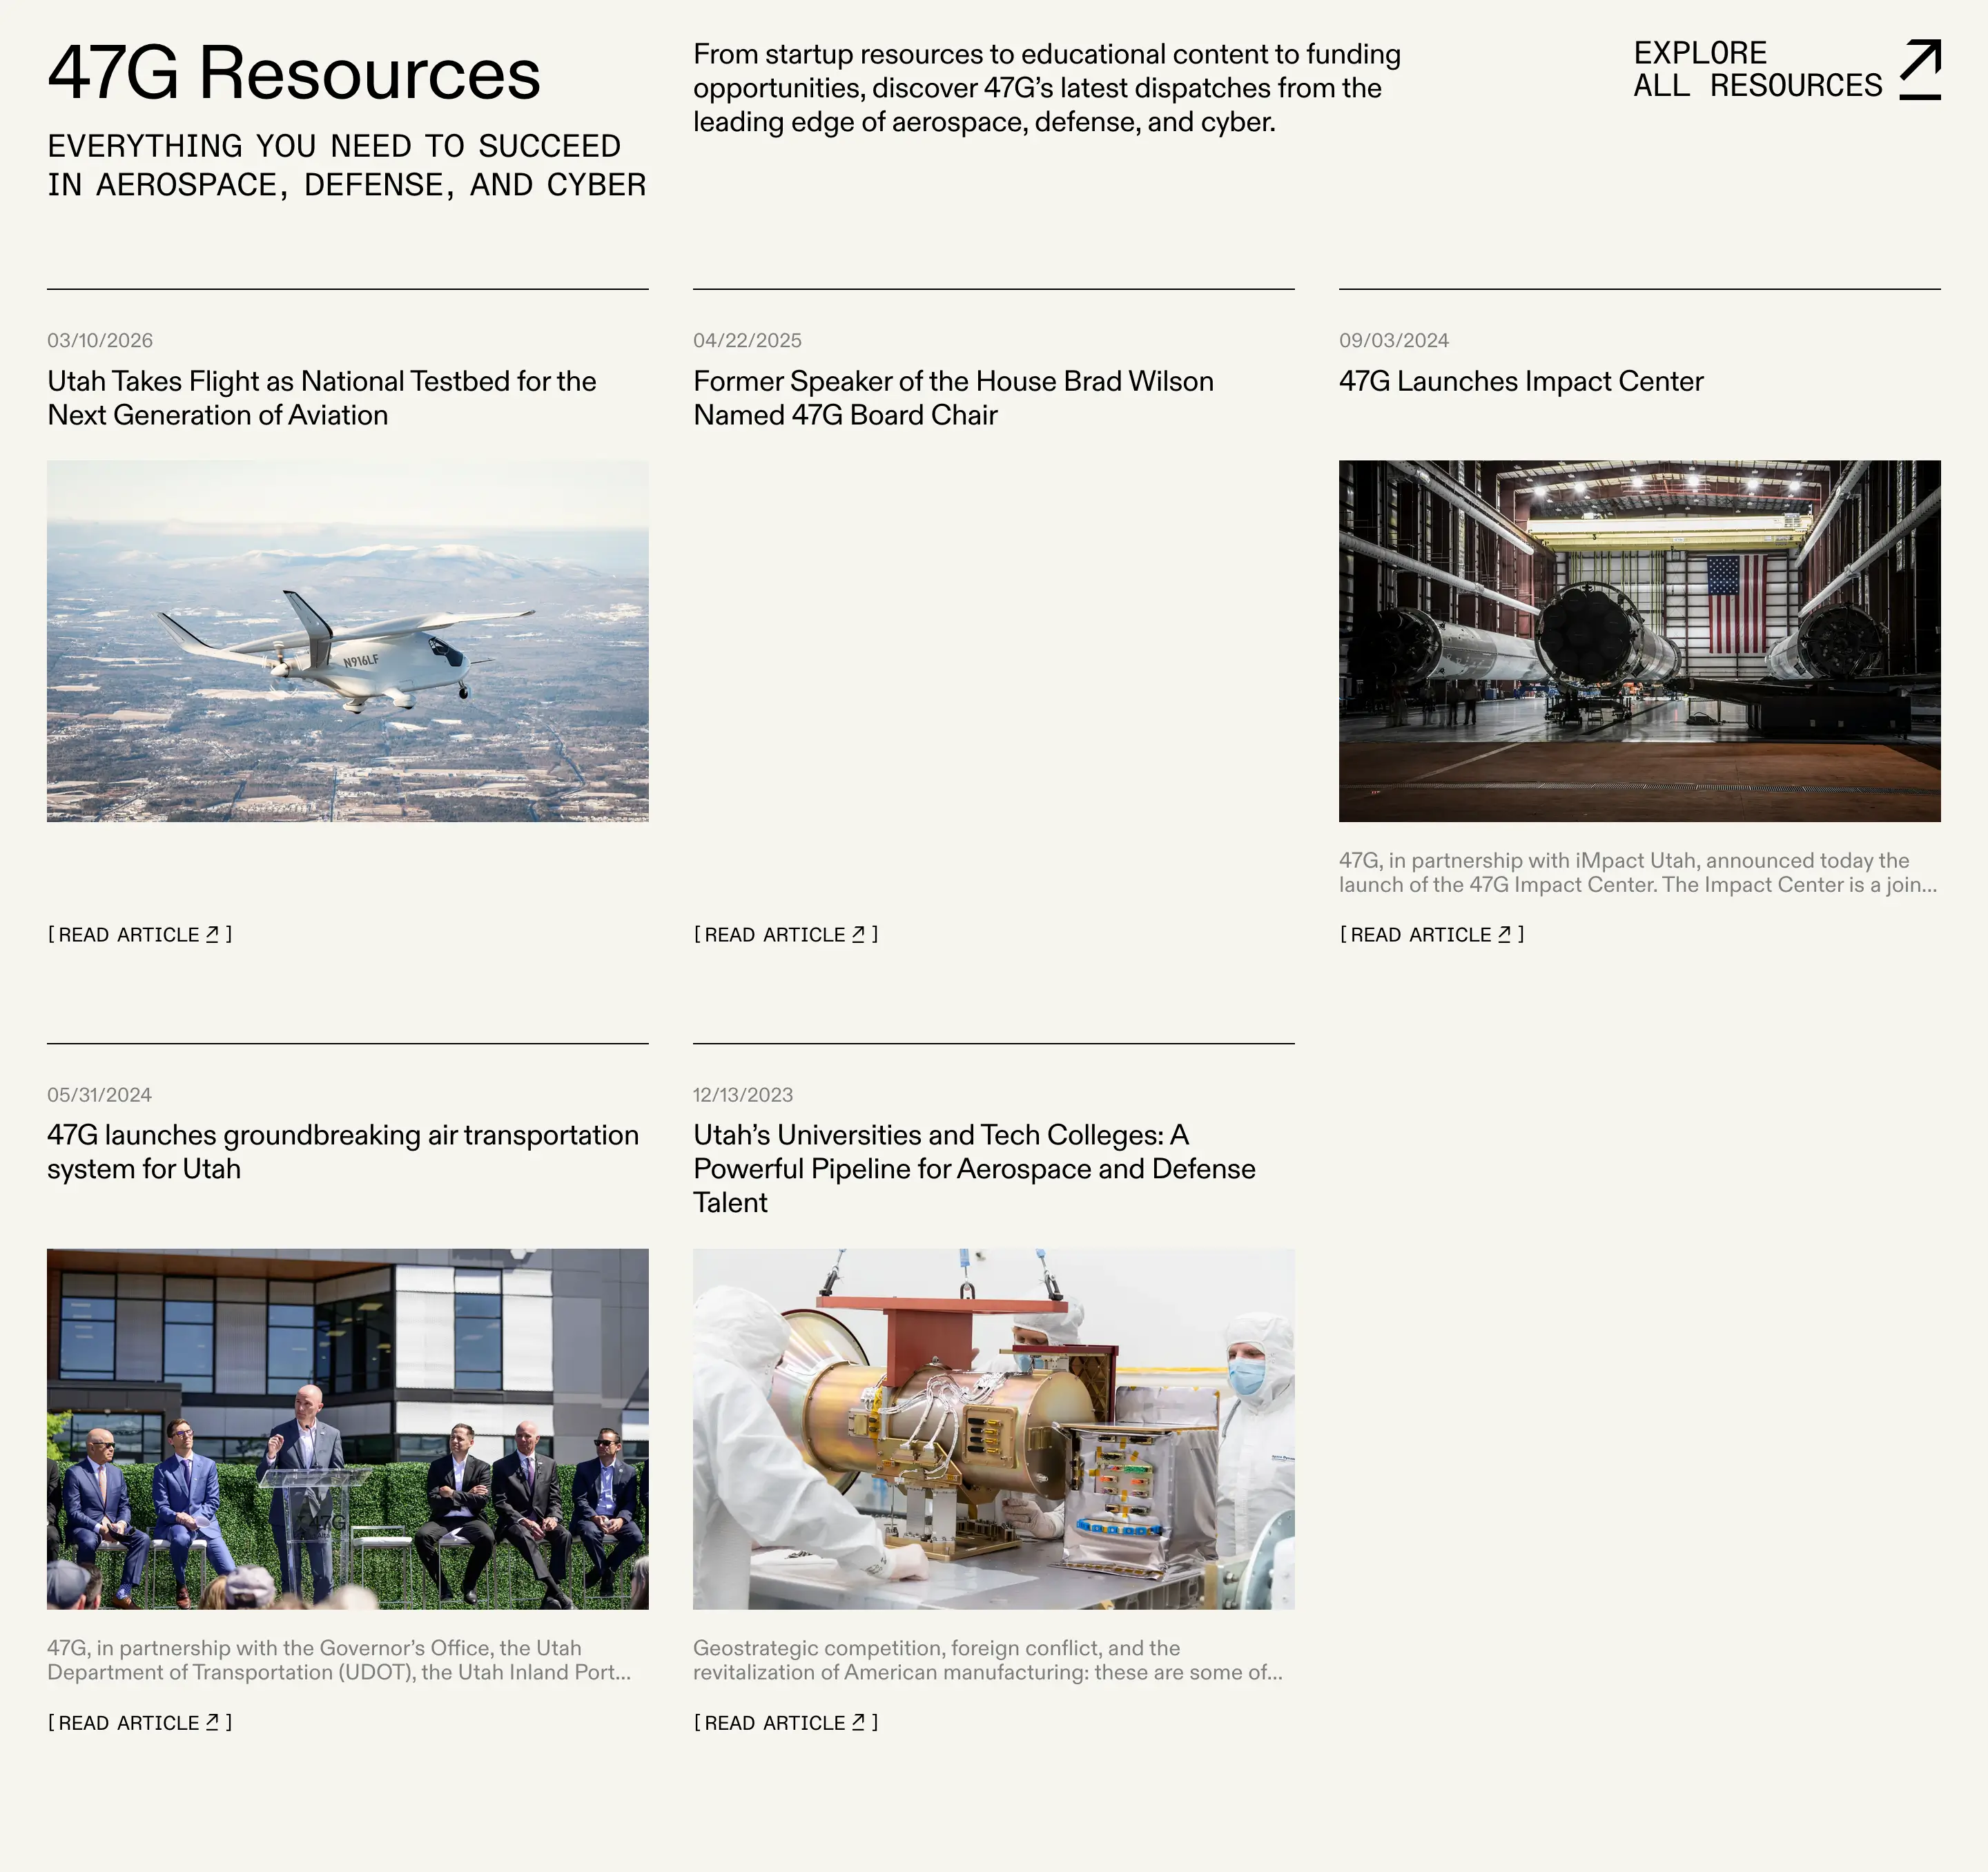Click arrow icon in air transportation Read Article link
The height and width of the screenshot is (1872, 1988).
pos(212,1722)
